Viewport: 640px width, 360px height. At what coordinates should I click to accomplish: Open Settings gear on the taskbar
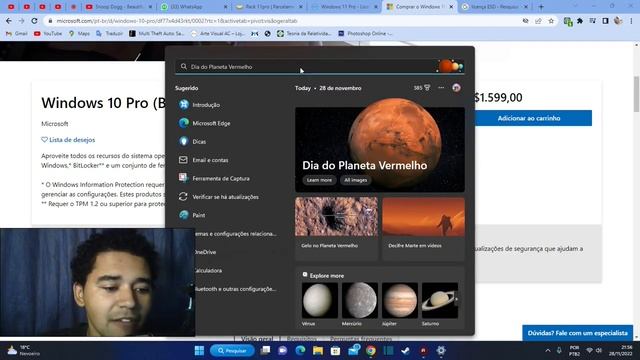coord(441,350)
